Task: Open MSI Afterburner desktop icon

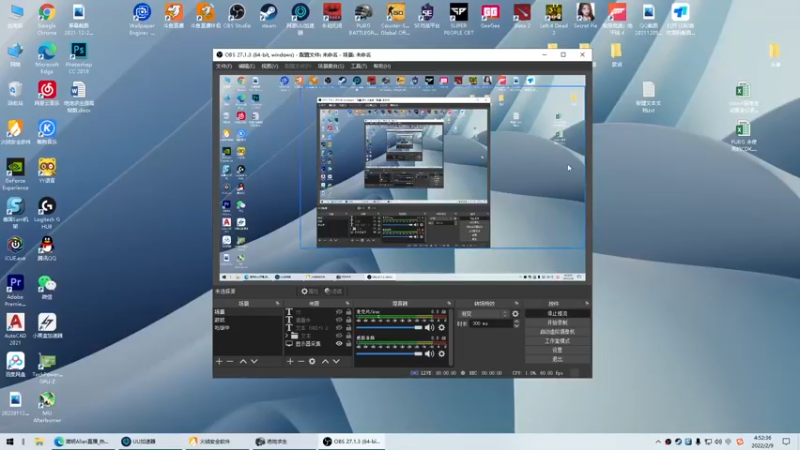Action: (47, 407)
